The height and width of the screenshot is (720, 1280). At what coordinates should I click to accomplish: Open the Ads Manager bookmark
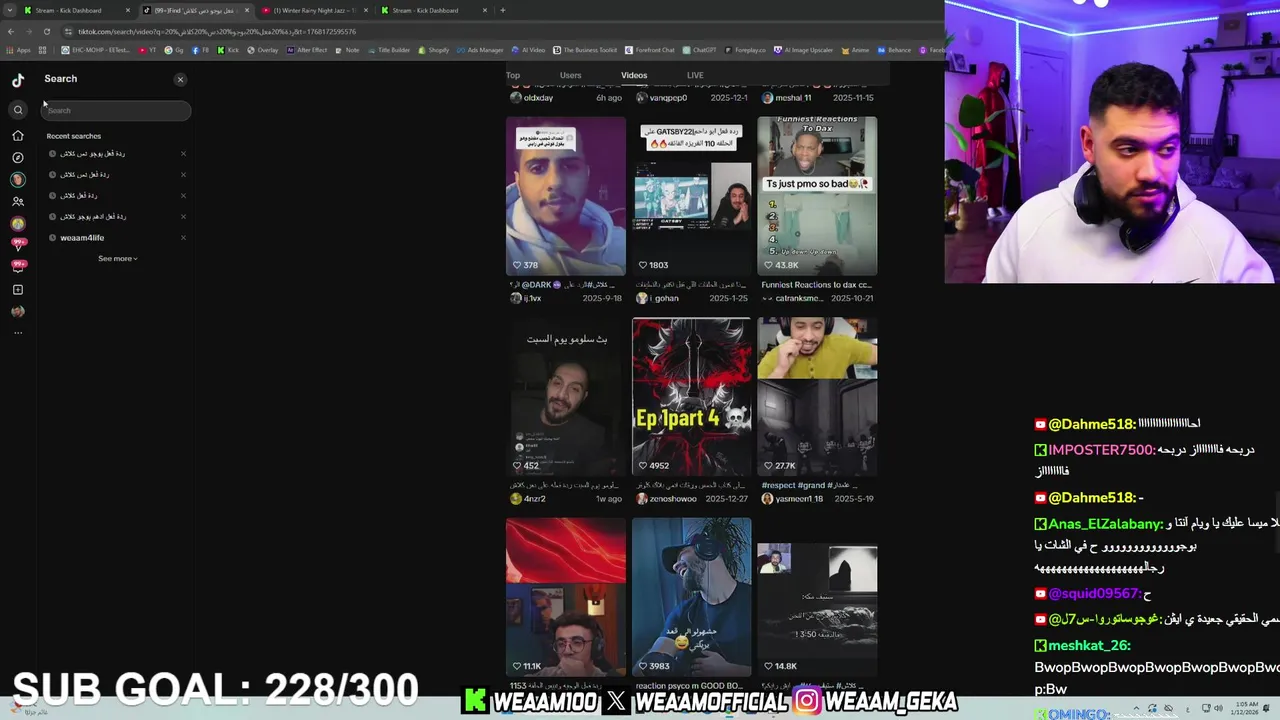point(481,50)
